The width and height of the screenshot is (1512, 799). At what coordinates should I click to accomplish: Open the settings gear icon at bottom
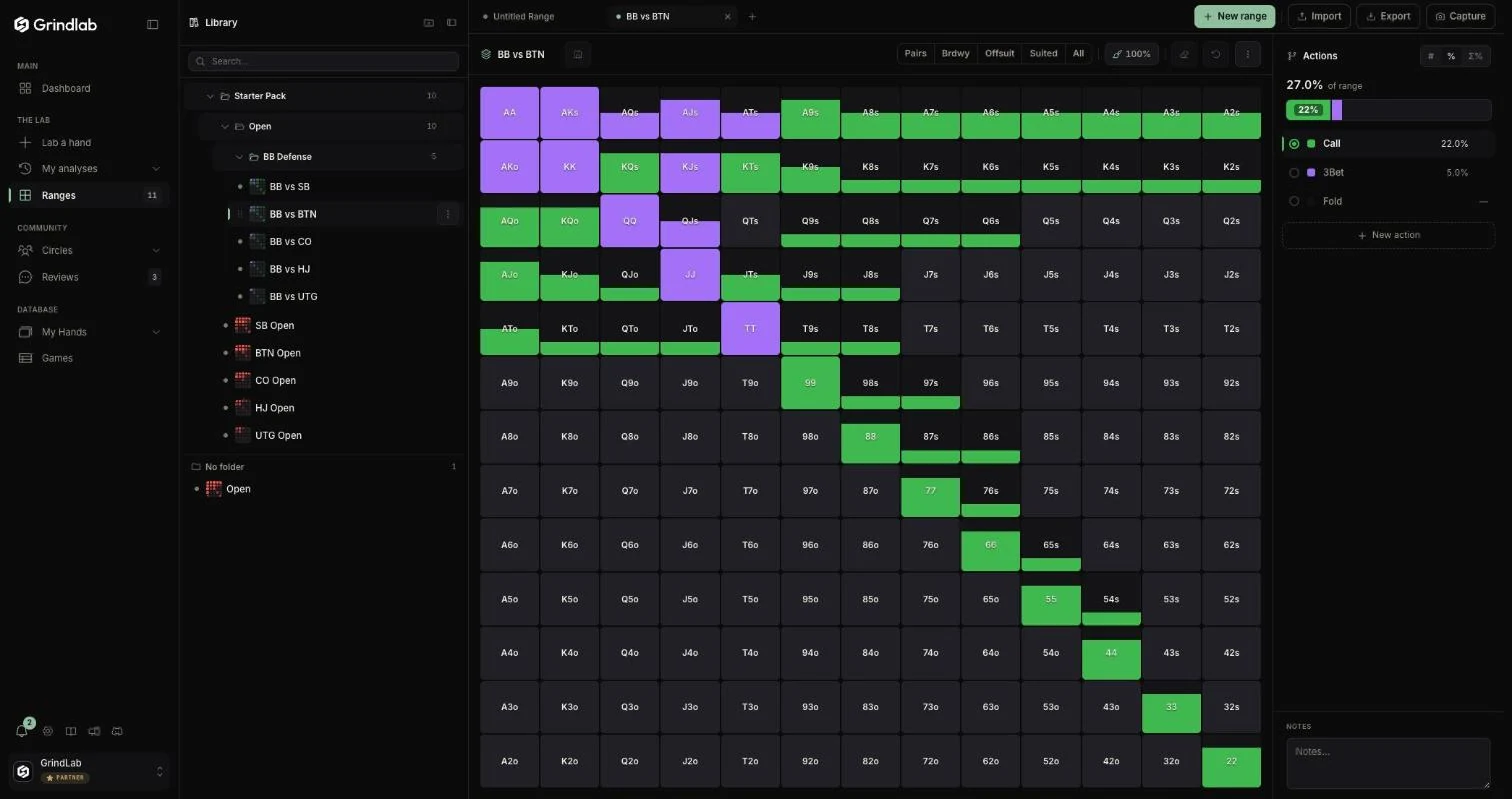pos(47,731)
